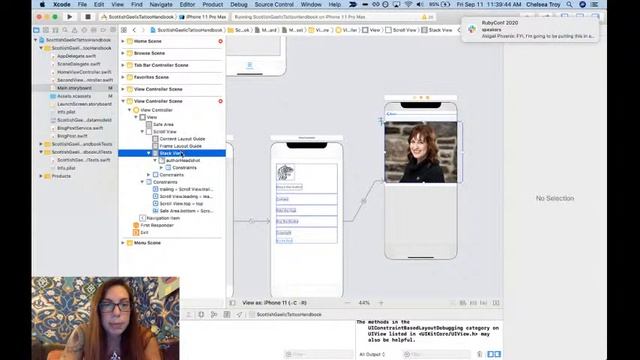Screen dimensions: 640x360
Task: Click the variables view filter field
Action: pyautogui.click(x=318, y=354)
